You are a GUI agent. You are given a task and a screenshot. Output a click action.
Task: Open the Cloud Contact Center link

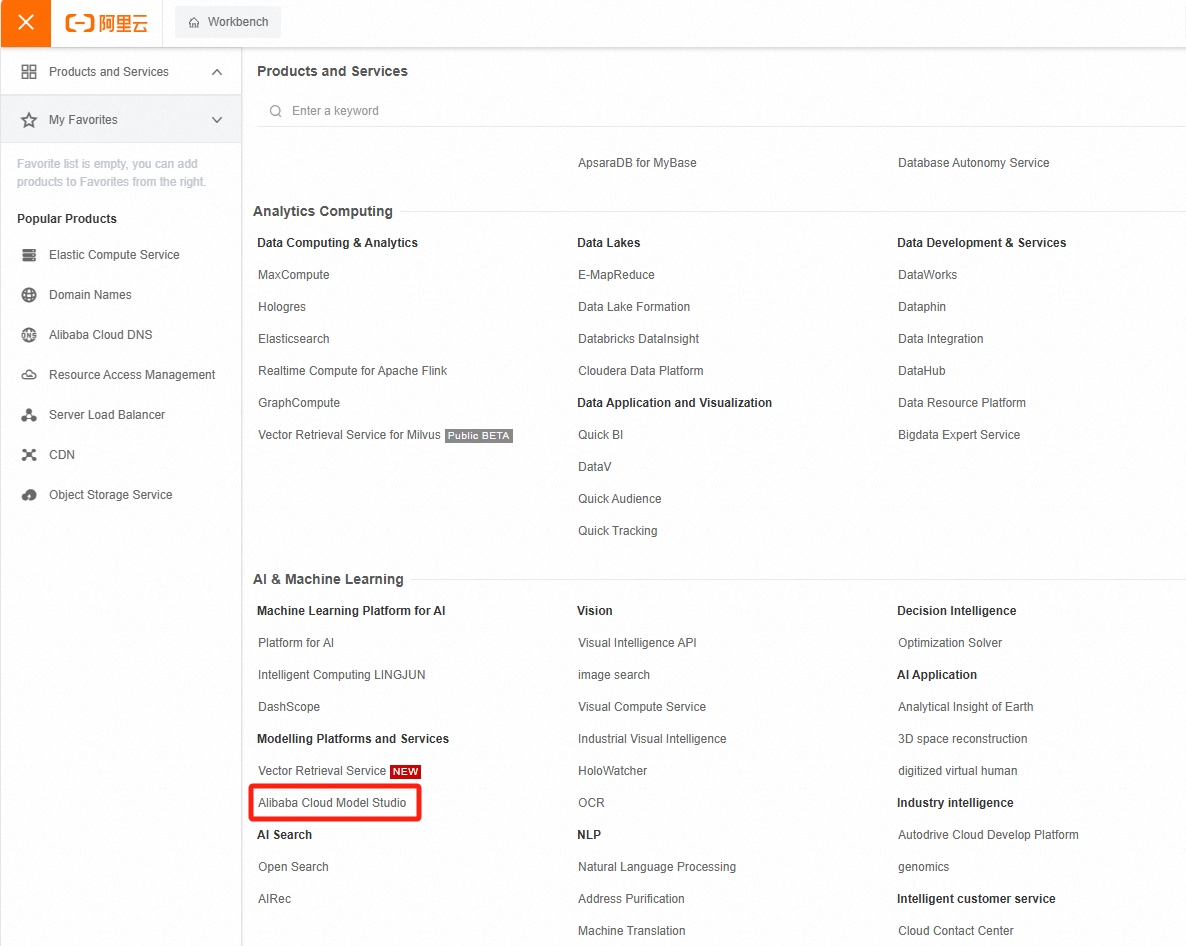pyautogui.click(x=955, y=931)
